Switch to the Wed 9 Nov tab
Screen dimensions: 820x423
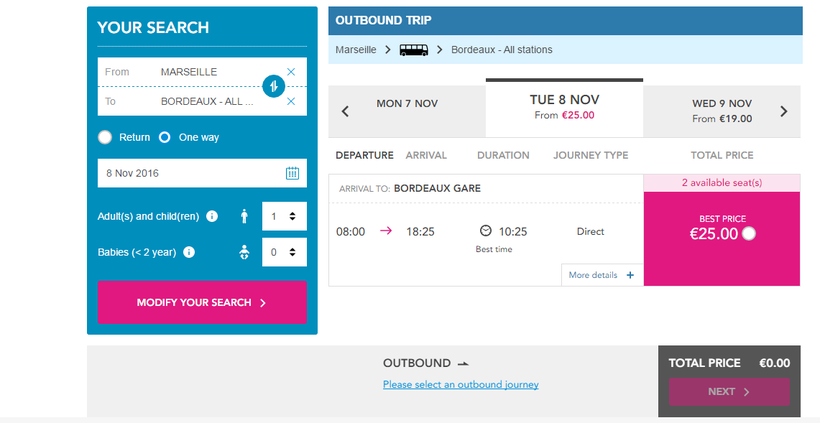pyautogui.click(x=721, y=110)
